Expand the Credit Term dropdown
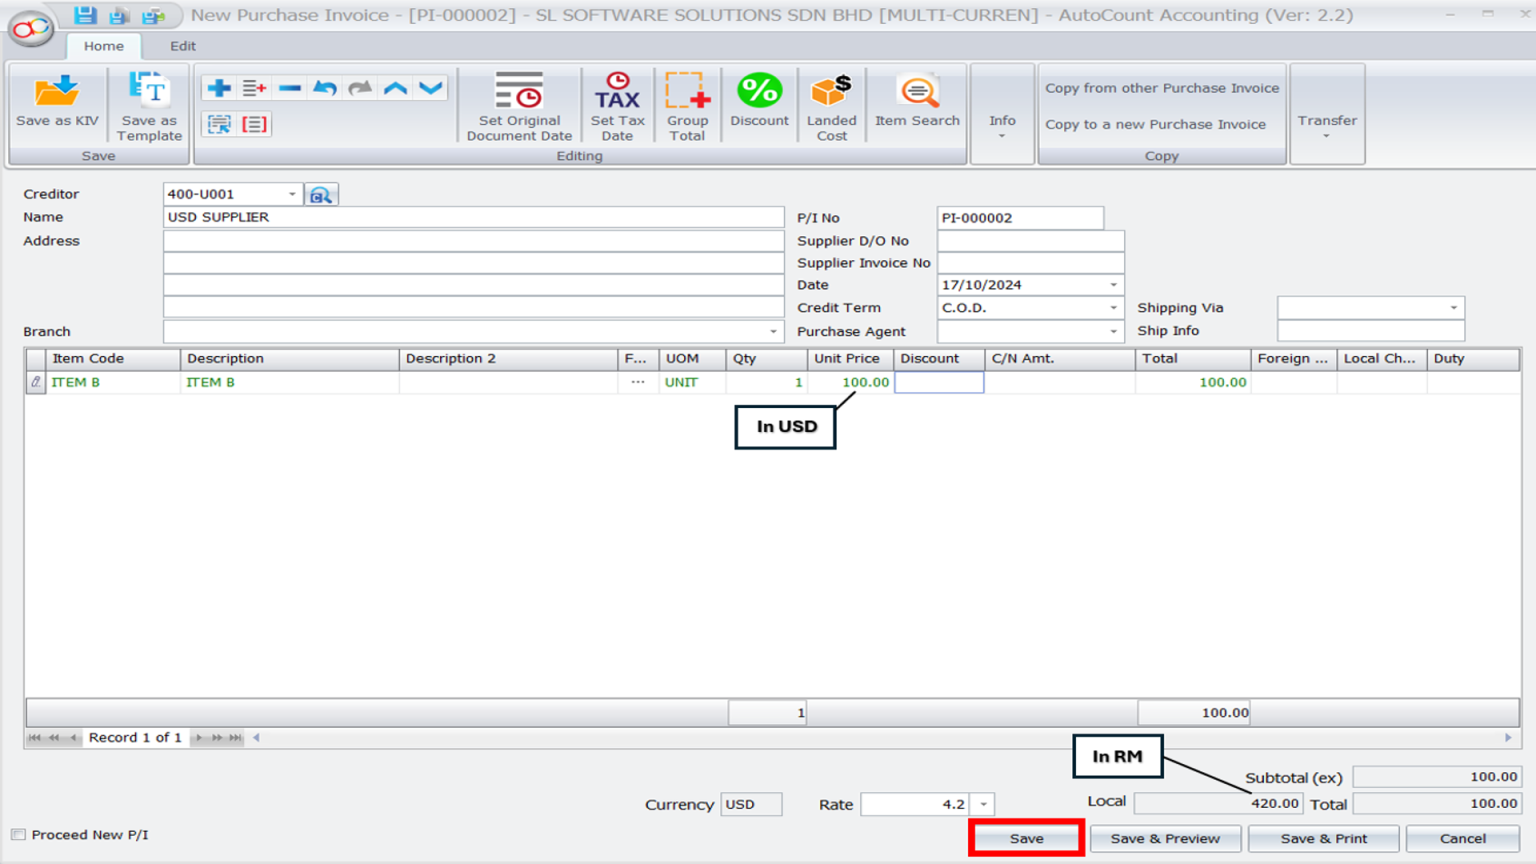The height and width of the screenshot is (864, 1536). (1113, 308)
